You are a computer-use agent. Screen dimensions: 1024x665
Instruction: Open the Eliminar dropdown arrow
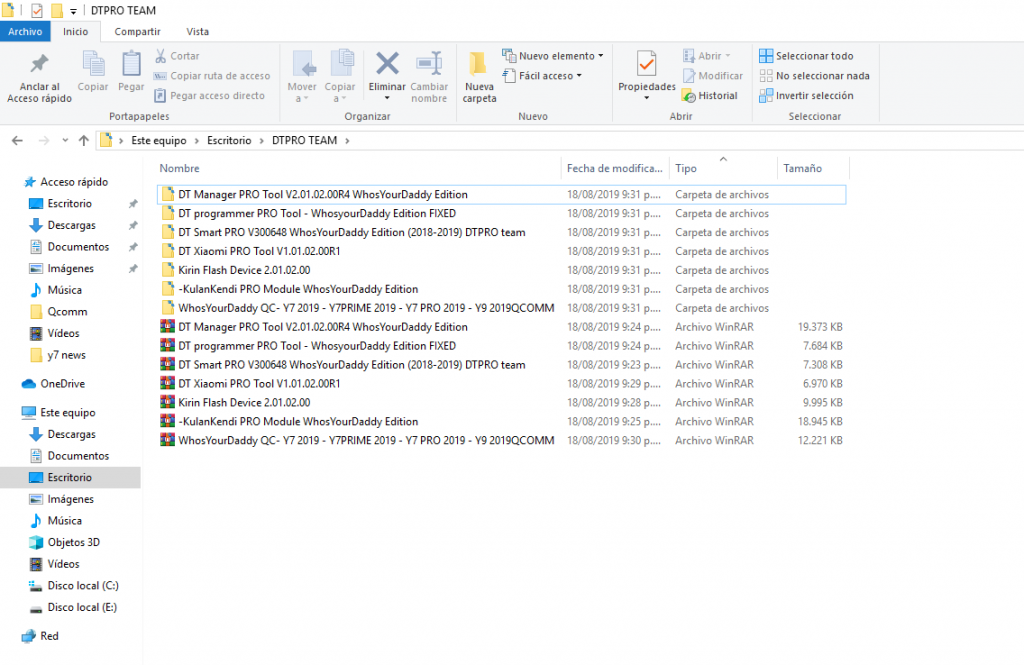point(387,98)
